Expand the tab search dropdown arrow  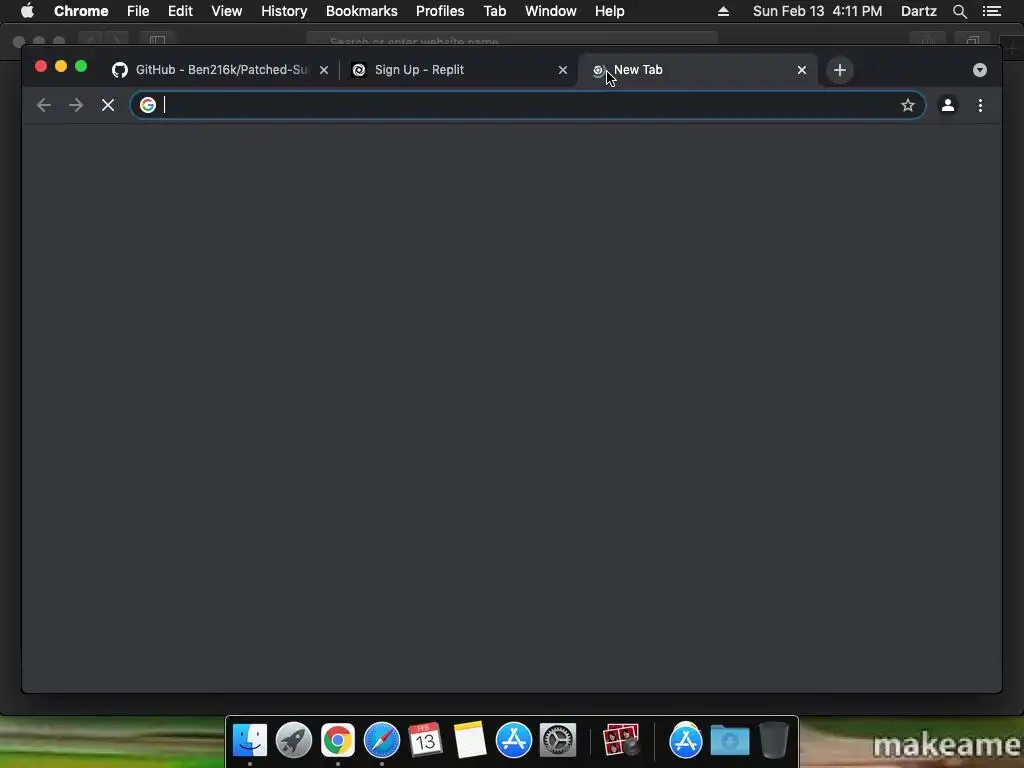click(x=980, y=70)
